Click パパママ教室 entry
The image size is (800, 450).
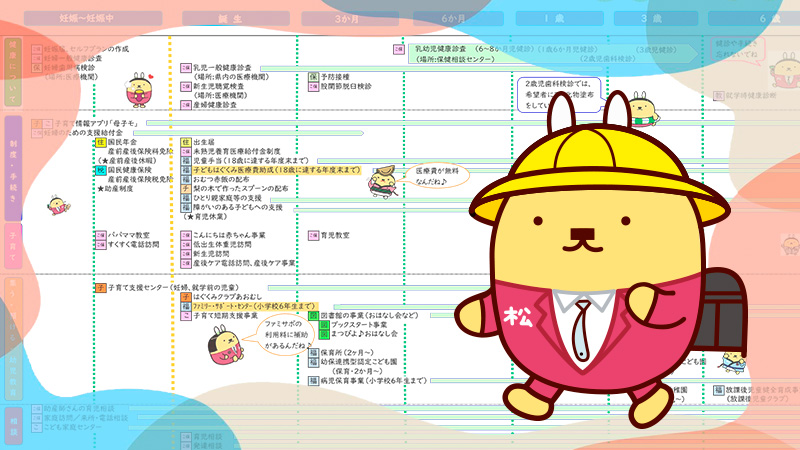pos(129,235)
